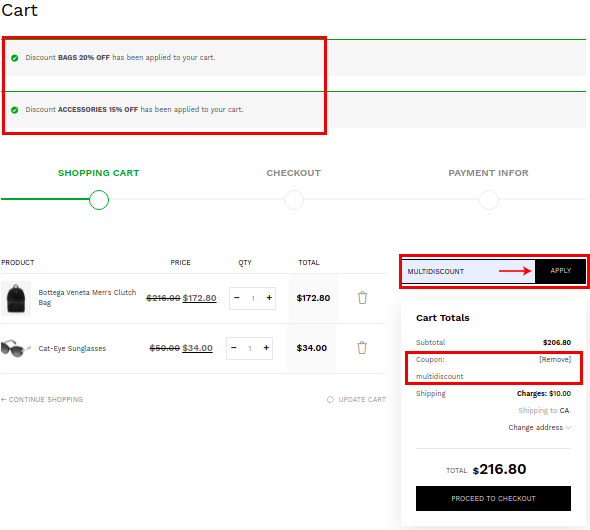This screenshot has height=530, width=590.
Task: Click the $34.00 discounted sunglasses price
Action: 198,348
